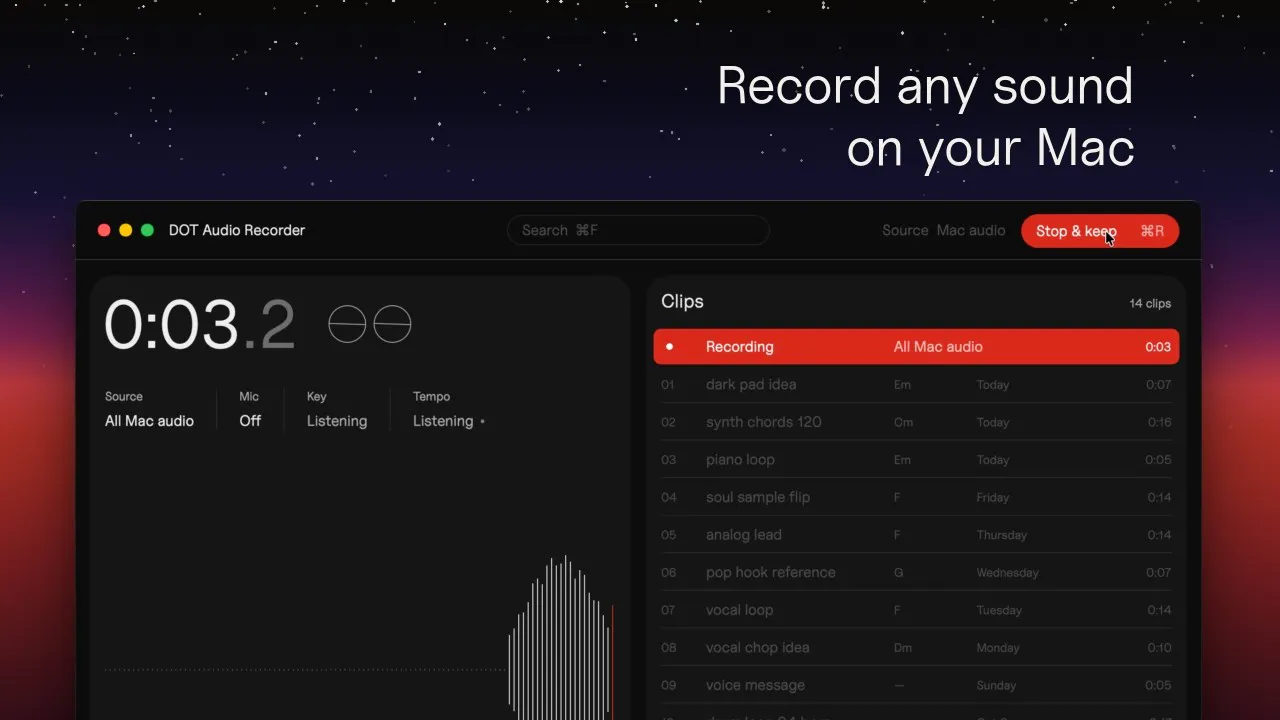The image size is (1280, 720).
Task: Open the Source Mac audio selector in the title bar
Action: [x=943, y=230]
